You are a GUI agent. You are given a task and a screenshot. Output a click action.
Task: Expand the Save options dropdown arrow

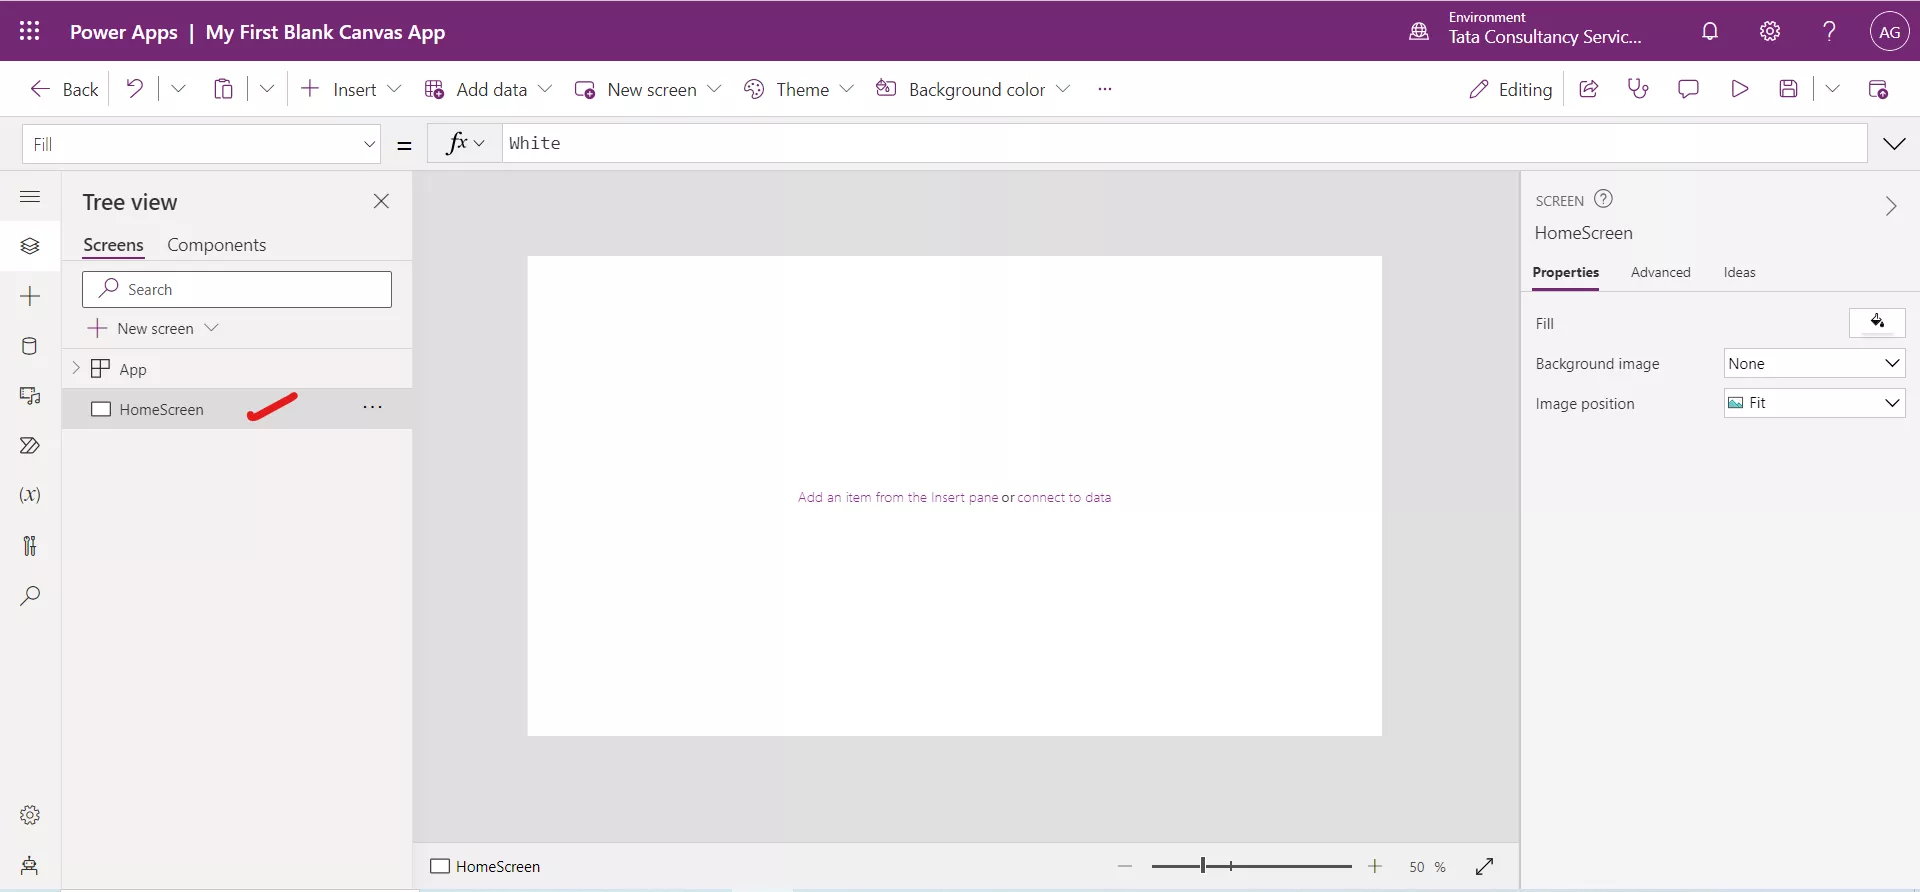1832,89
